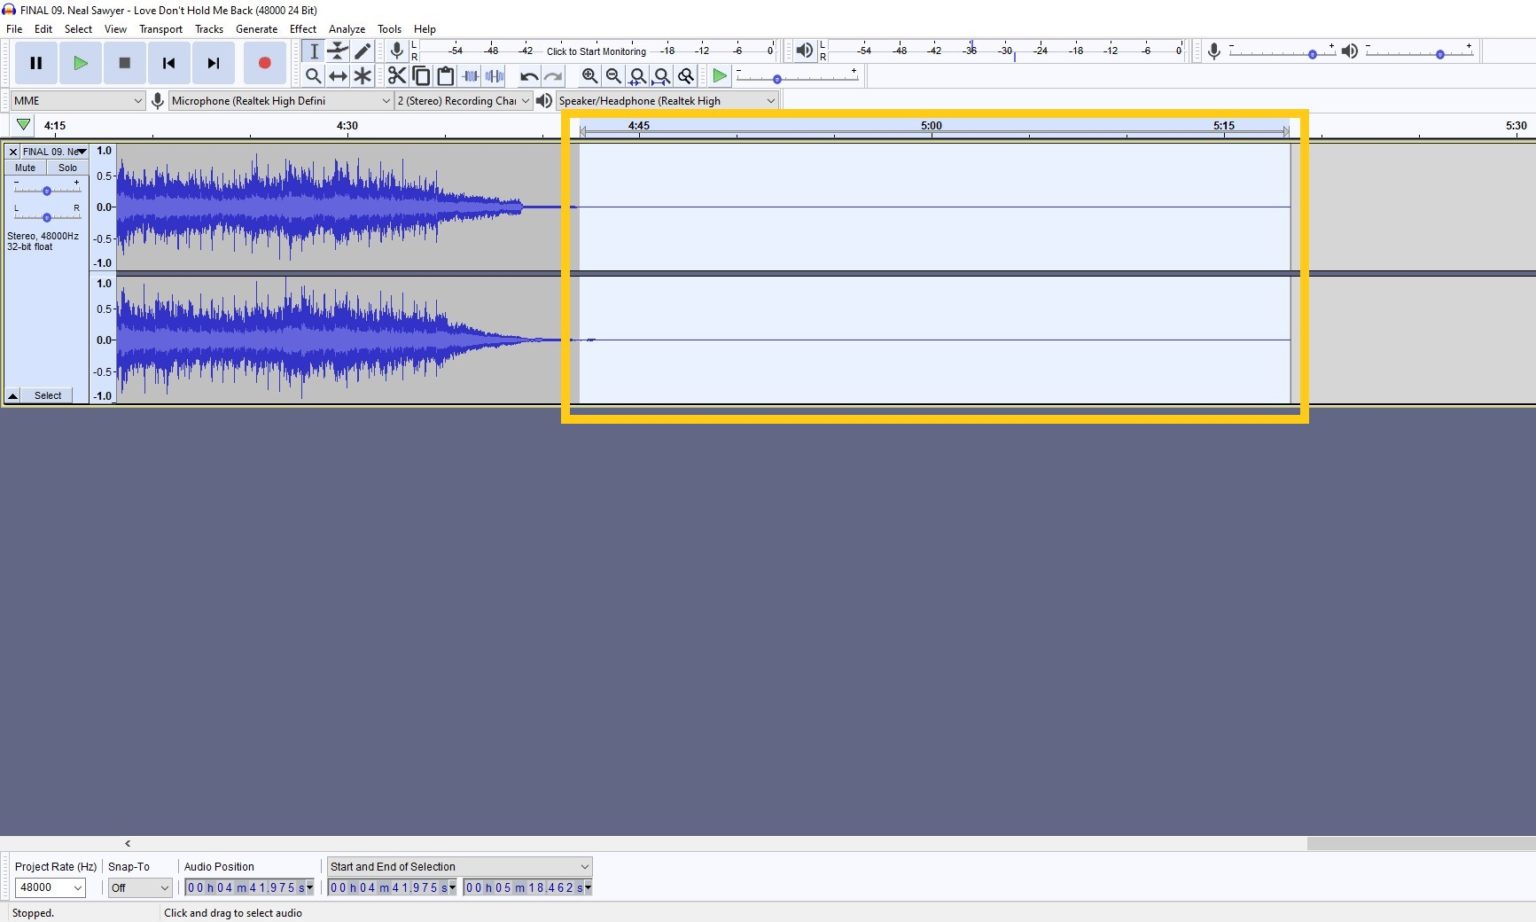Silence the selected audio
The height and width of the screenshot is (922, 1536).
[494, 75]
